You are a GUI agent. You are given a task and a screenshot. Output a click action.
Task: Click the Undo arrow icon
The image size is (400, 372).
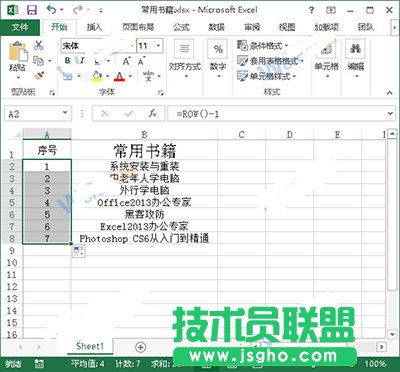(x=52, y=10)
